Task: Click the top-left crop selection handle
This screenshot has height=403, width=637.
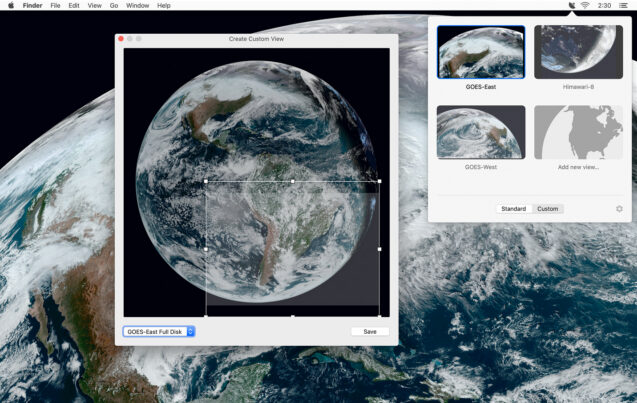Action: pos(206,181)
